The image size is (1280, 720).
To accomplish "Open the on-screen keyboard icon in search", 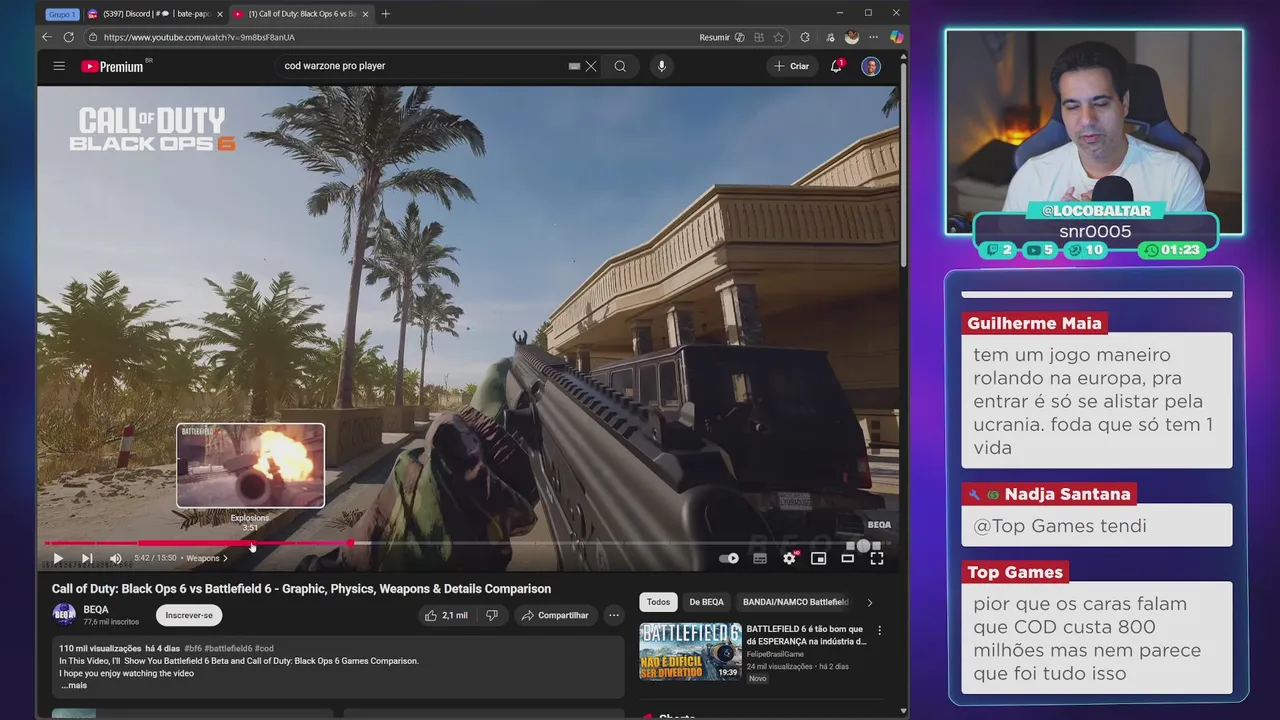I will point(574,66).
